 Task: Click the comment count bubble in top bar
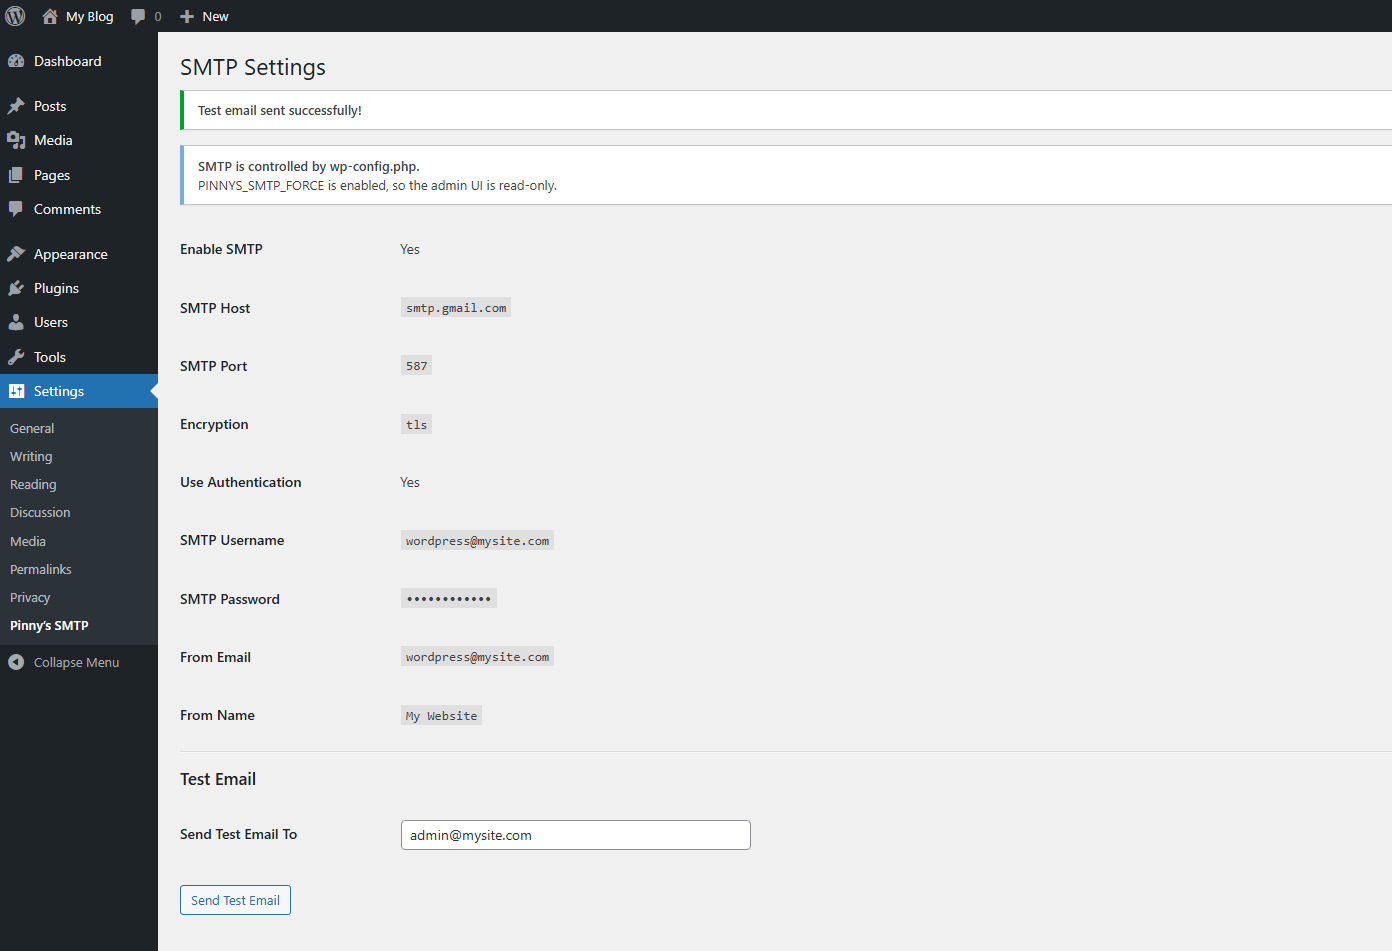tap(145, 16)
